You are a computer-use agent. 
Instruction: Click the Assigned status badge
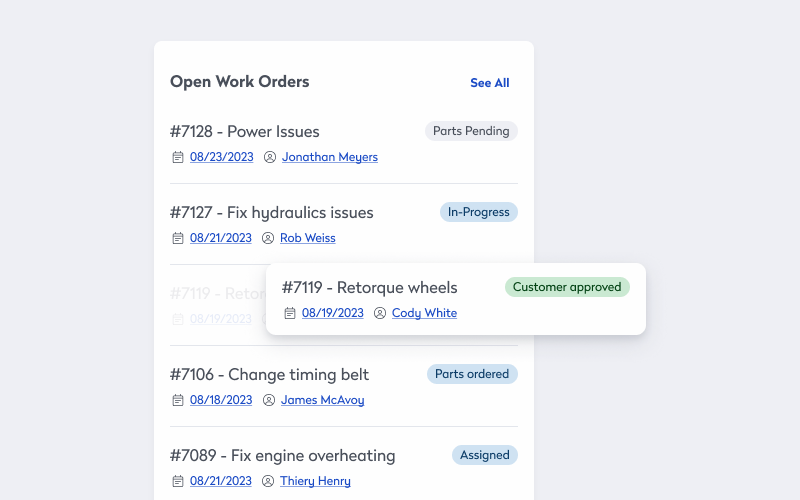(485, 455)
